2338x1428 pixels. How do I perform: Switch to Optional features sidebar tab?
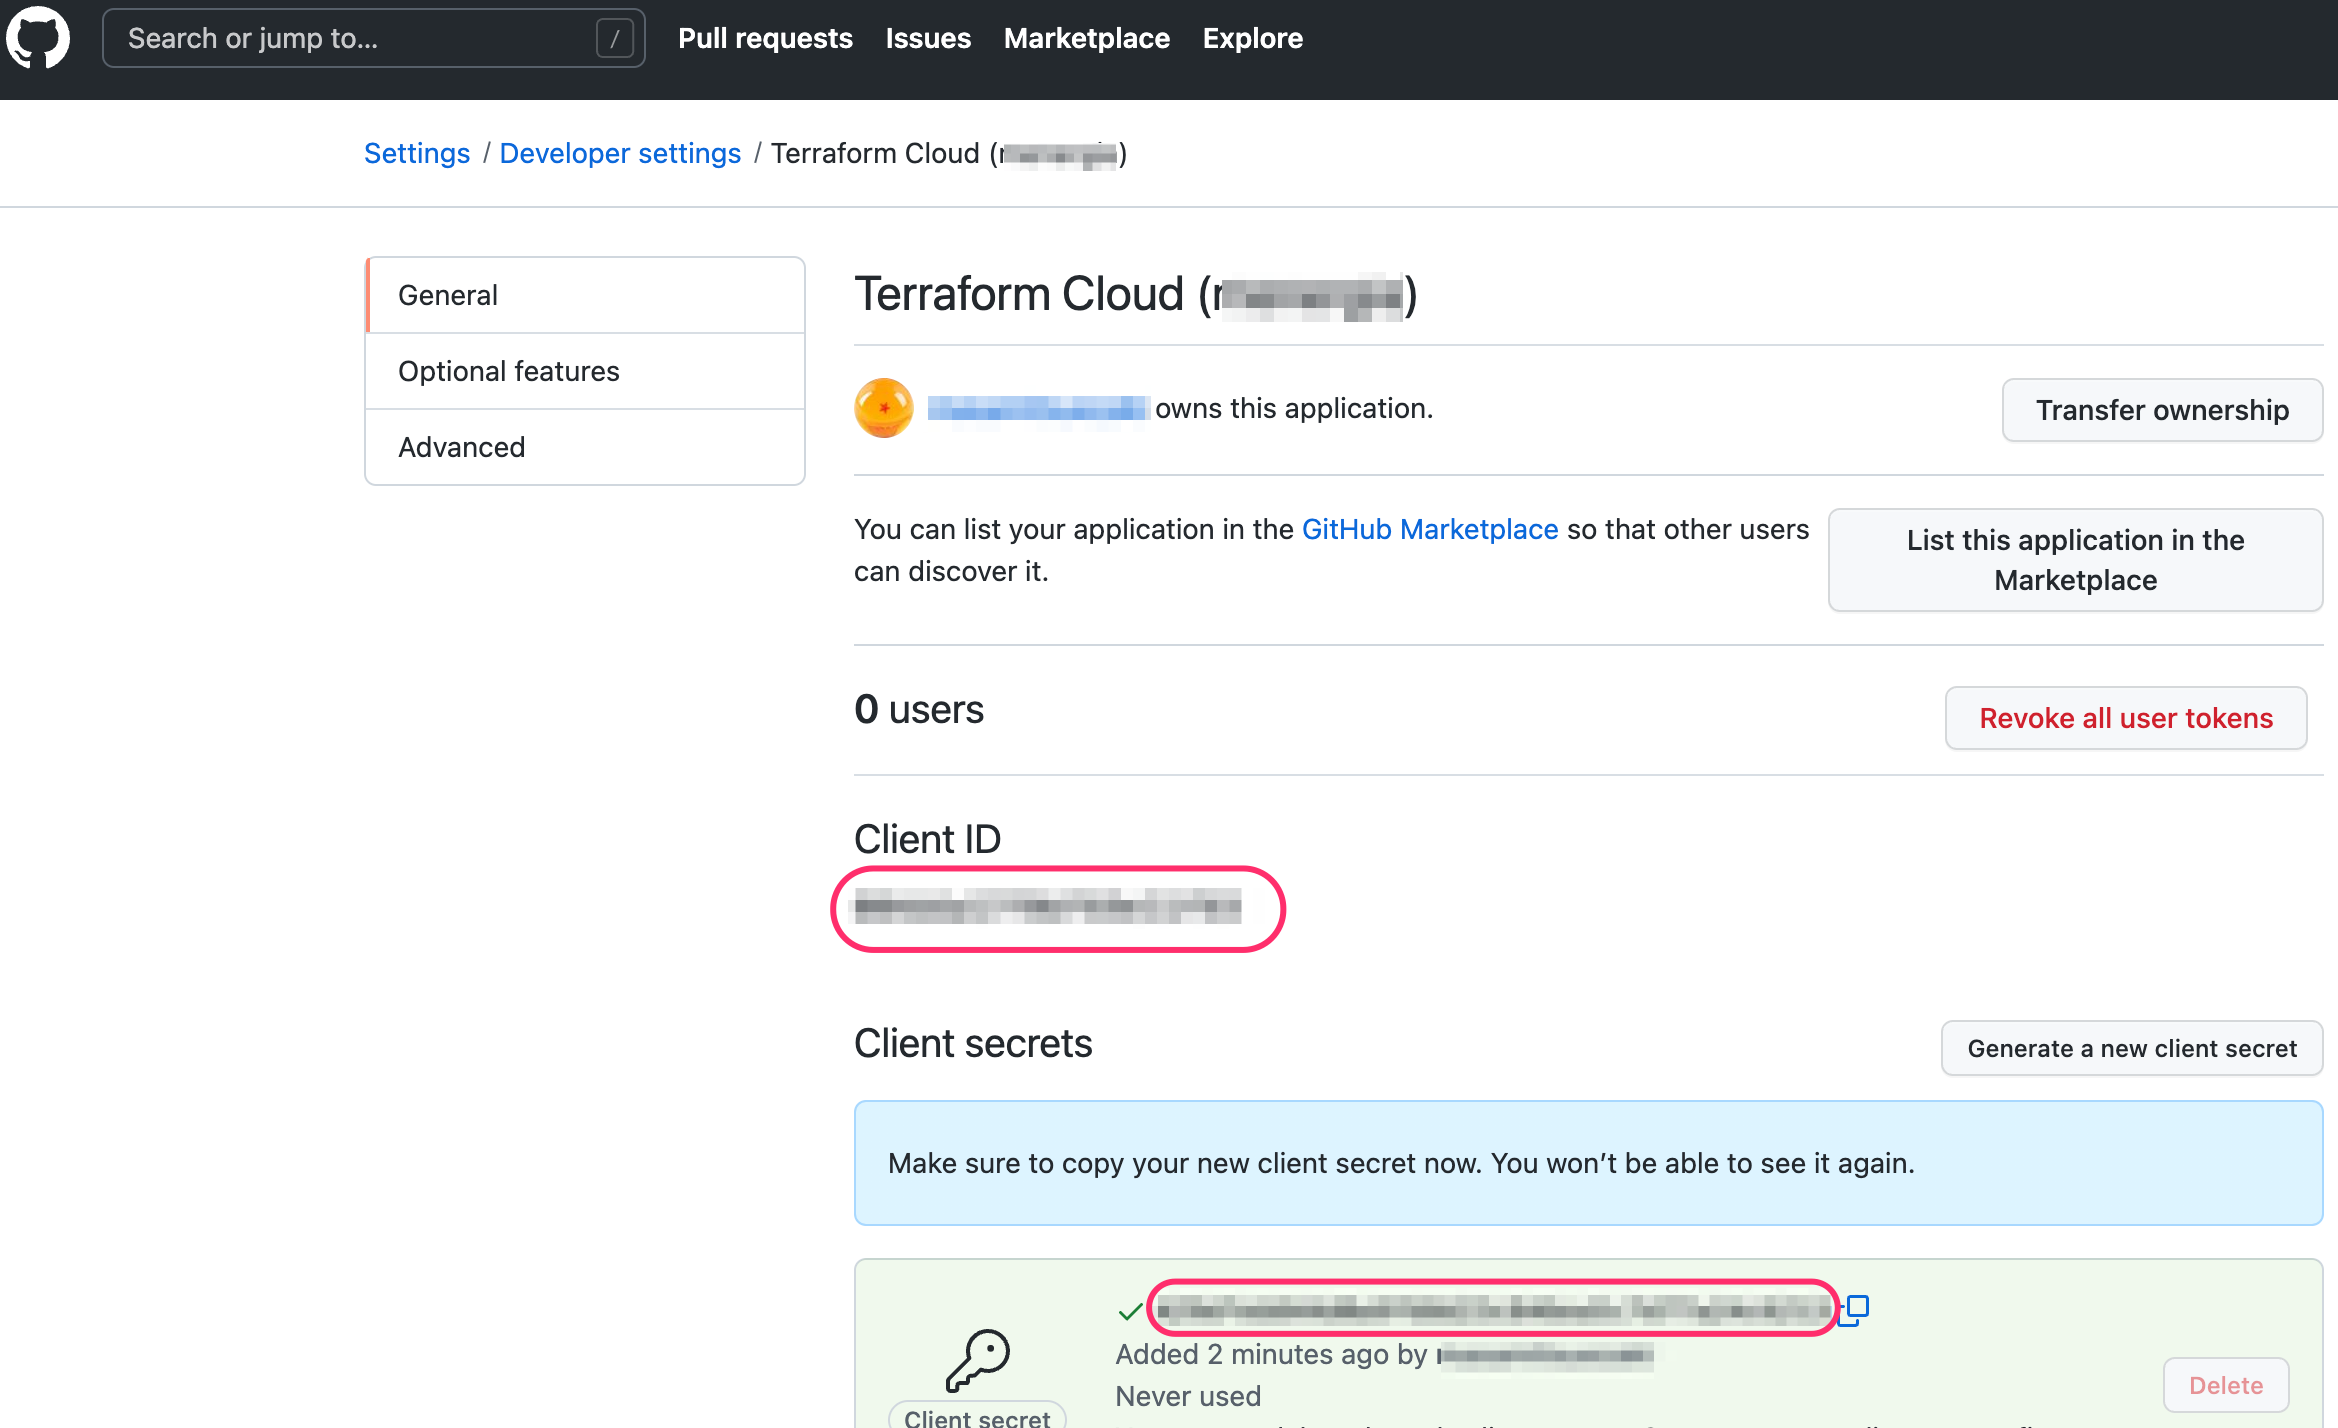point(585,371)
